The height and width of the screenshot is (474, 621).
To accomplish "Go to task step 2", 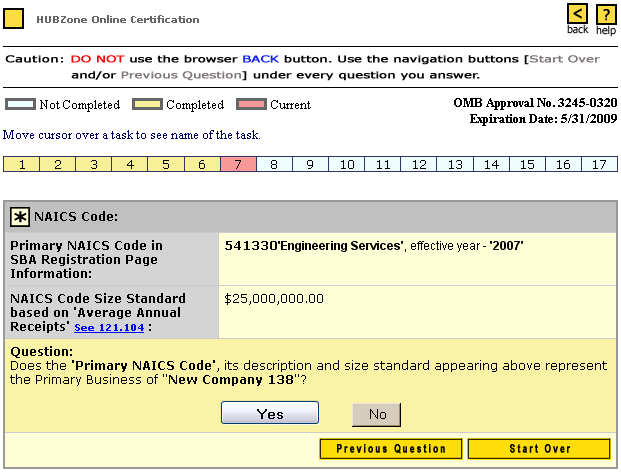I will pyautogui.click(x=58, y=164).
